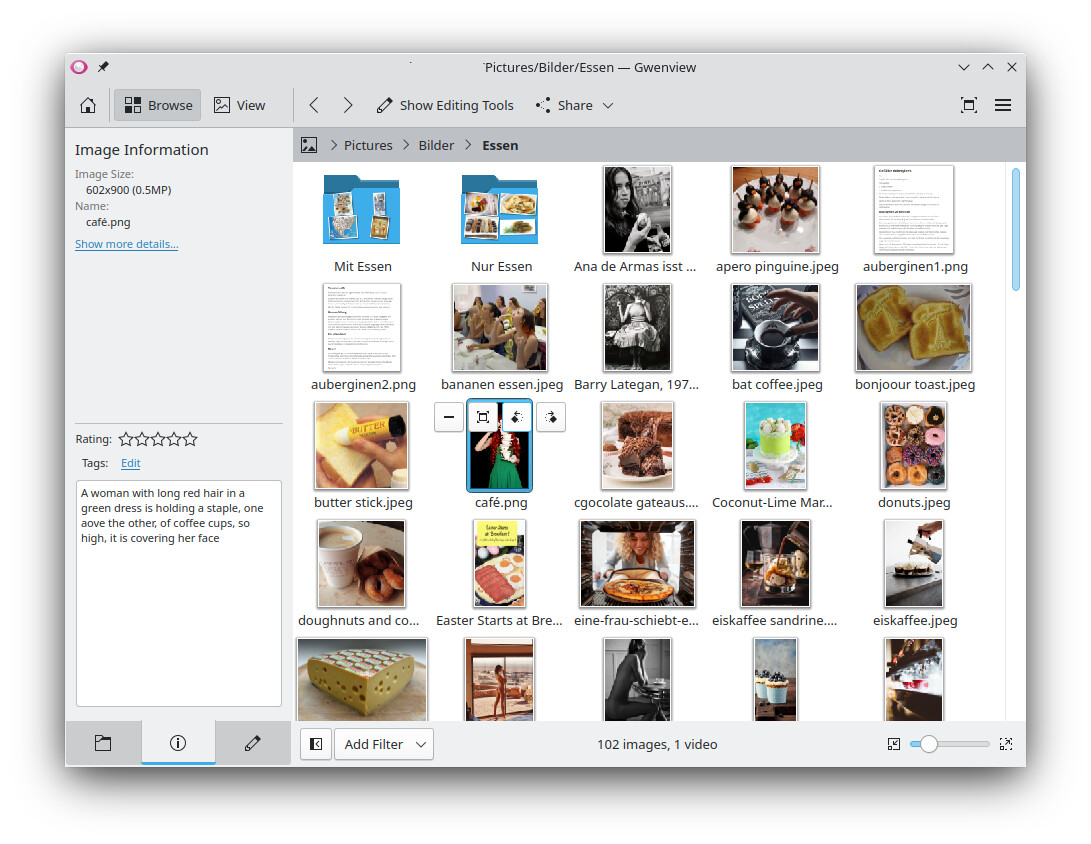Rotate café.png thumbnail left

[x=516, y=417]
